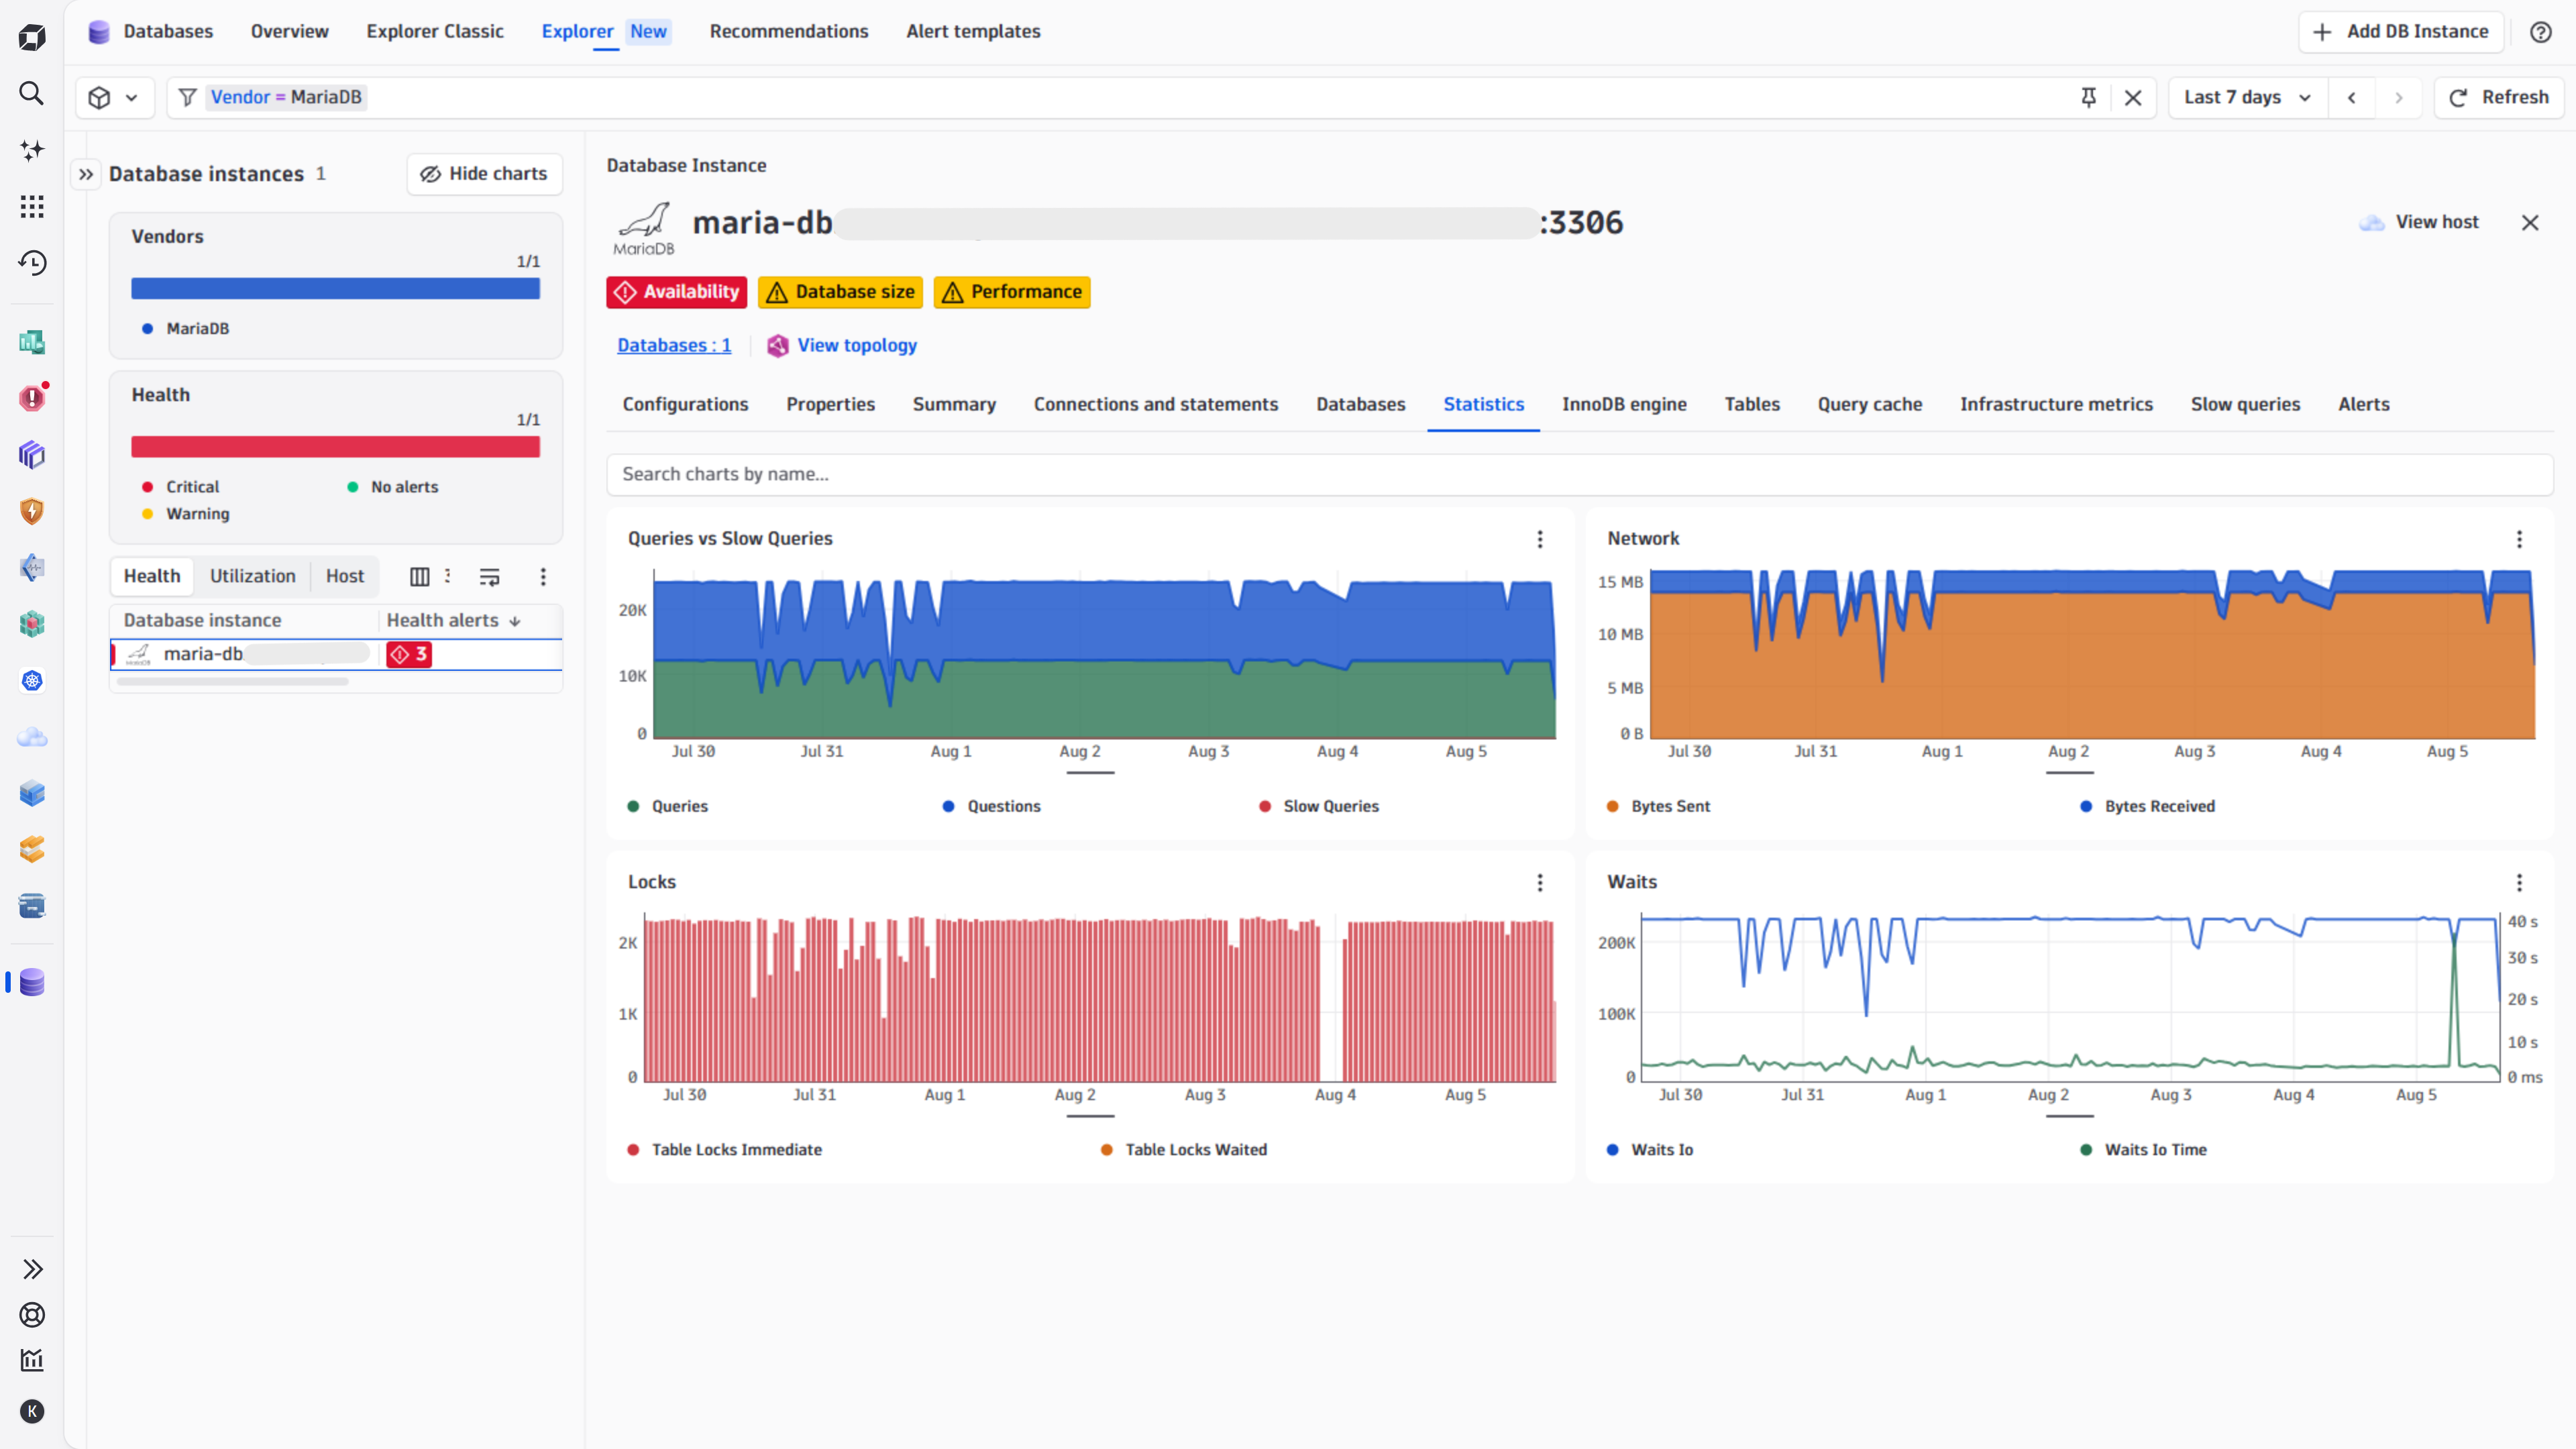This screenshot has width=2576, height=1449.
Task: Expand the sidebar with double-chevron icon
Action: (x=32, y=1269)
